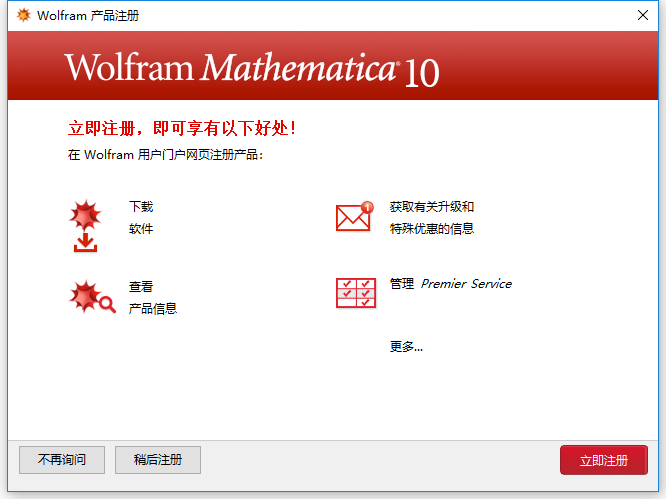Select the 获取有关升级和 特殊优惠的信息 text

(432, 217)
